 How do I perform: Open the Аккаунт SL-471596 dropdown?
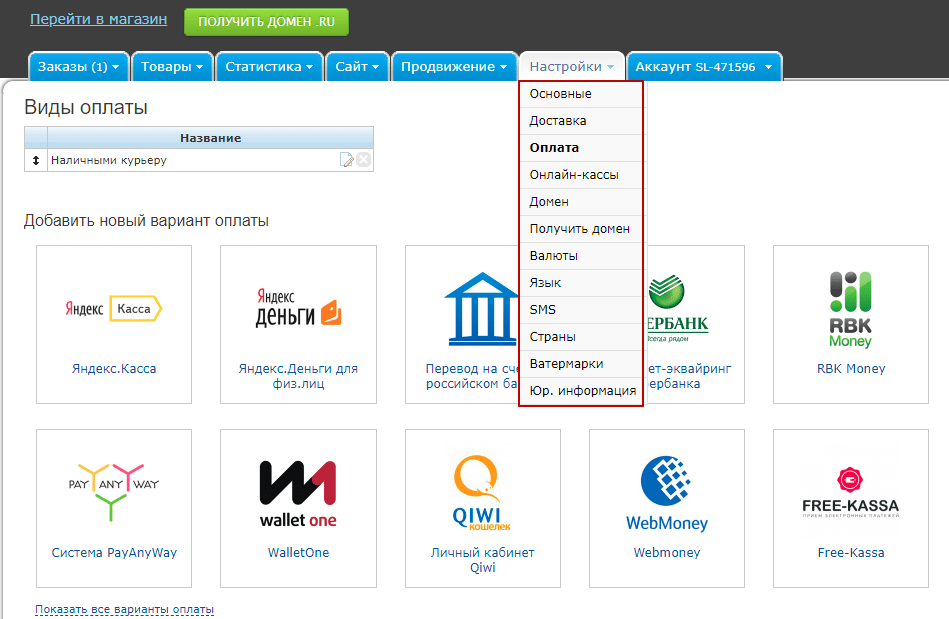coord(704,67)
